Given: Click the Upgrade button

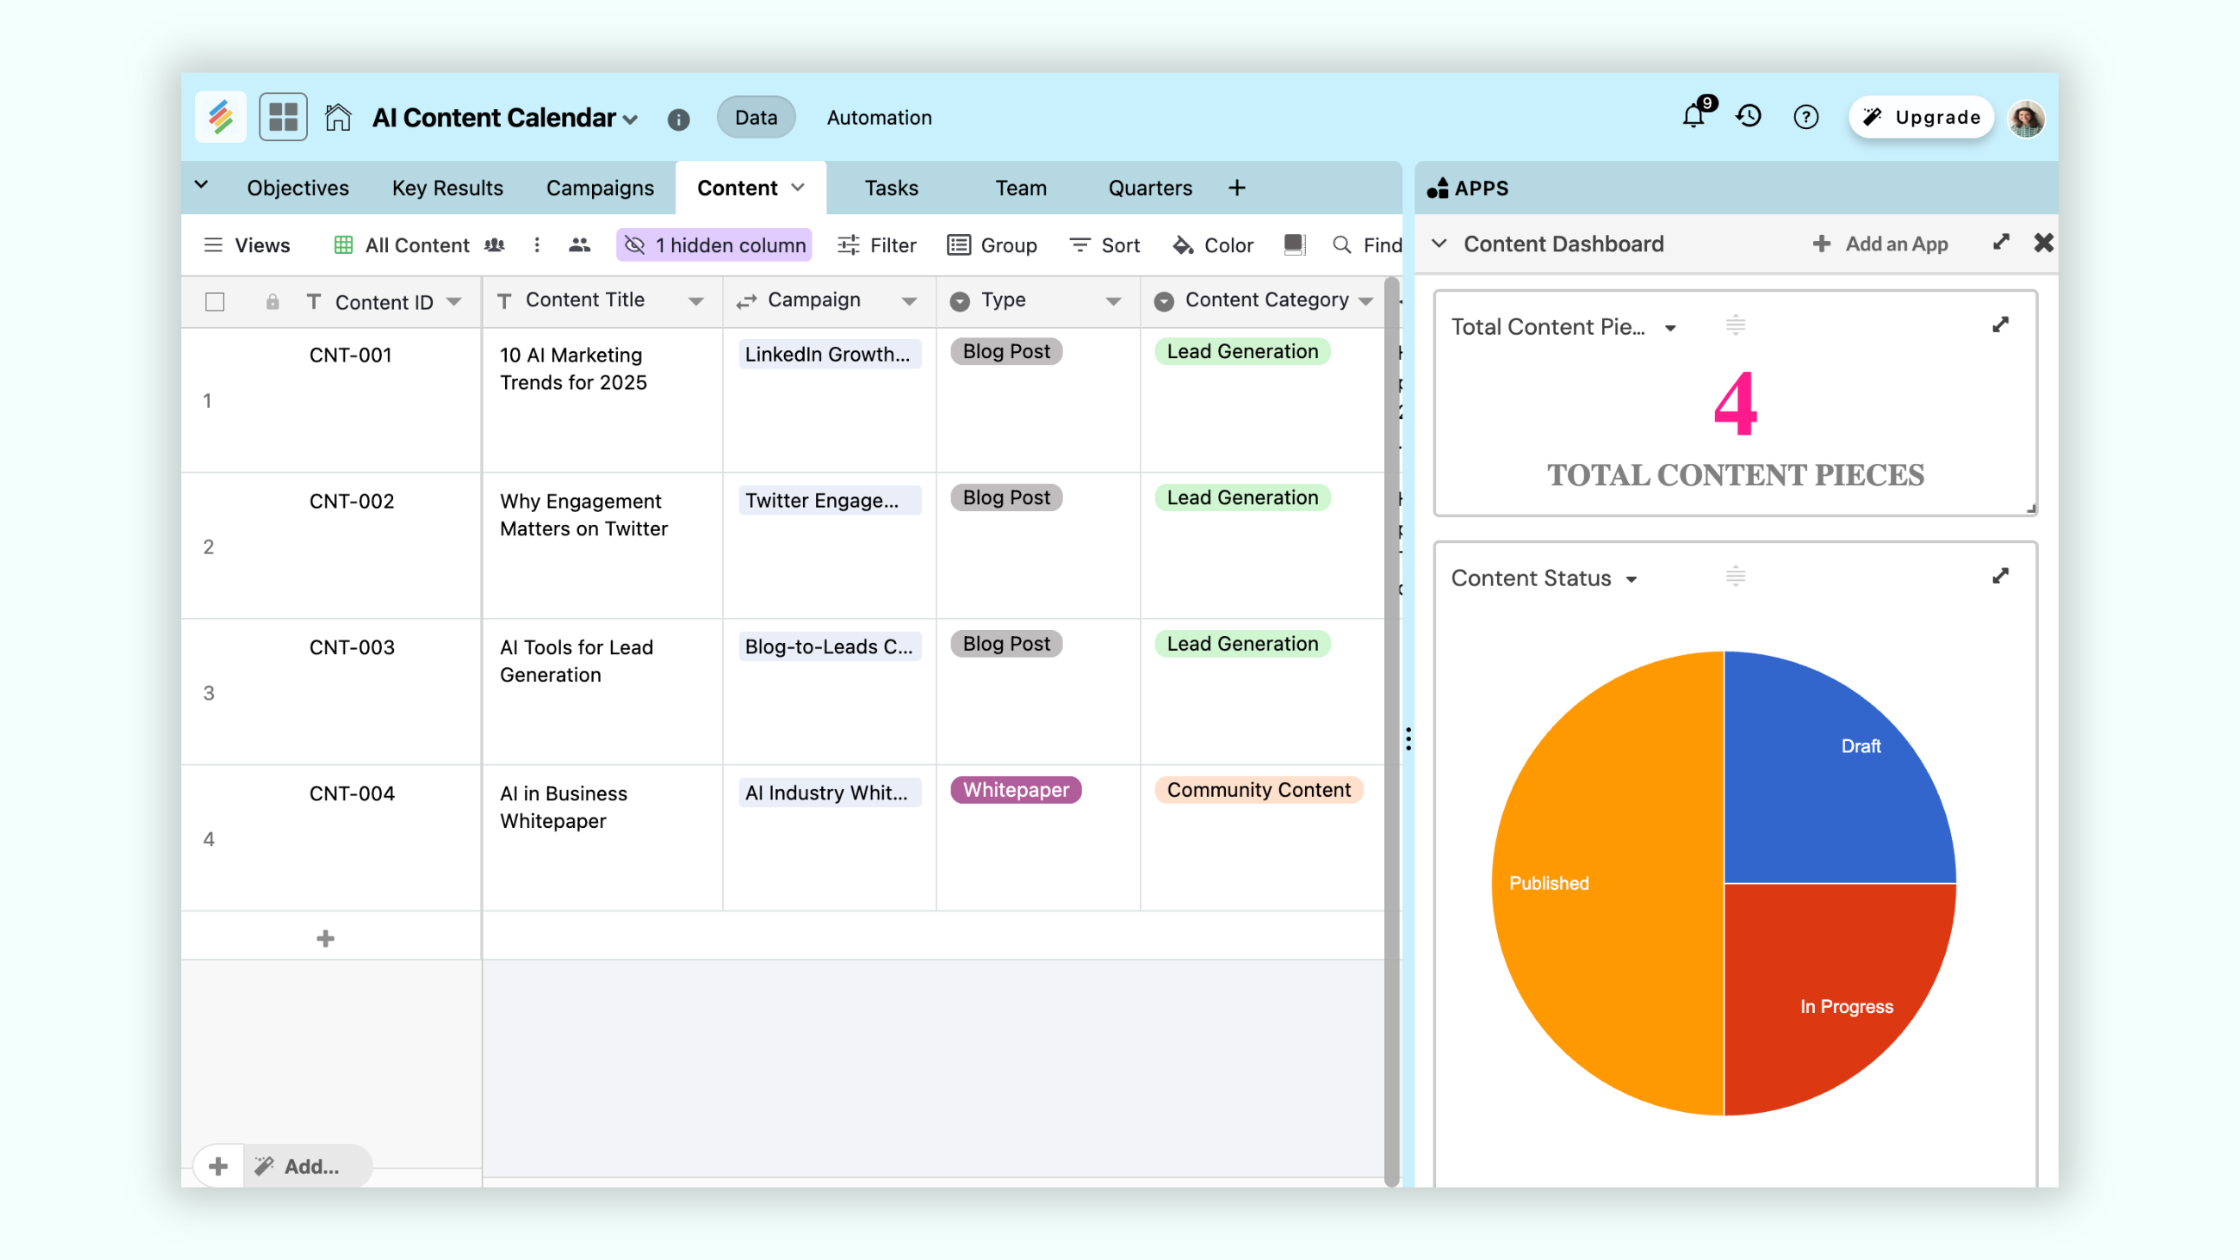Looking at the screenshot, I should (x=1920, y=116).
